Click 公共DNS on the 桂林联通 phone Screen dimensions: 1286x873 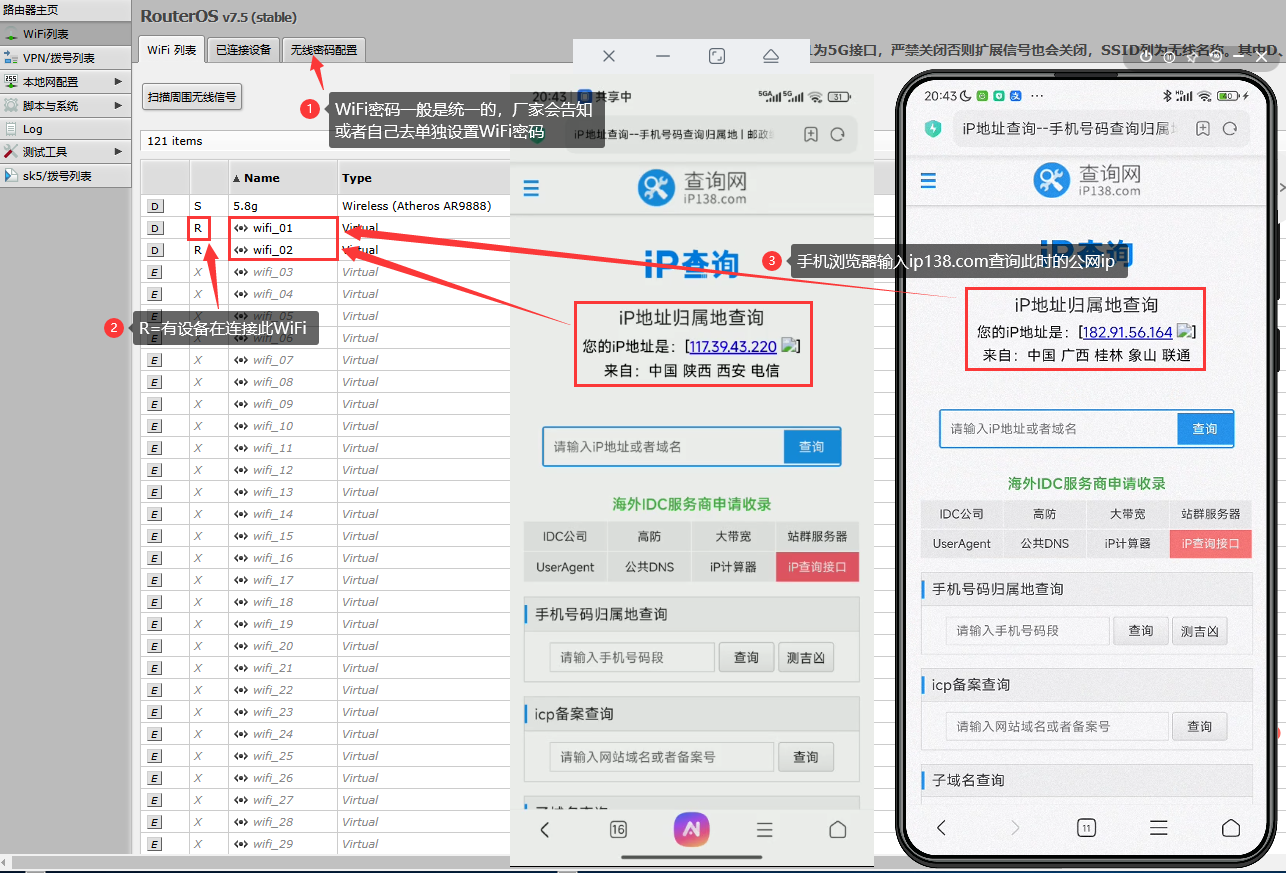(1045, 544)
